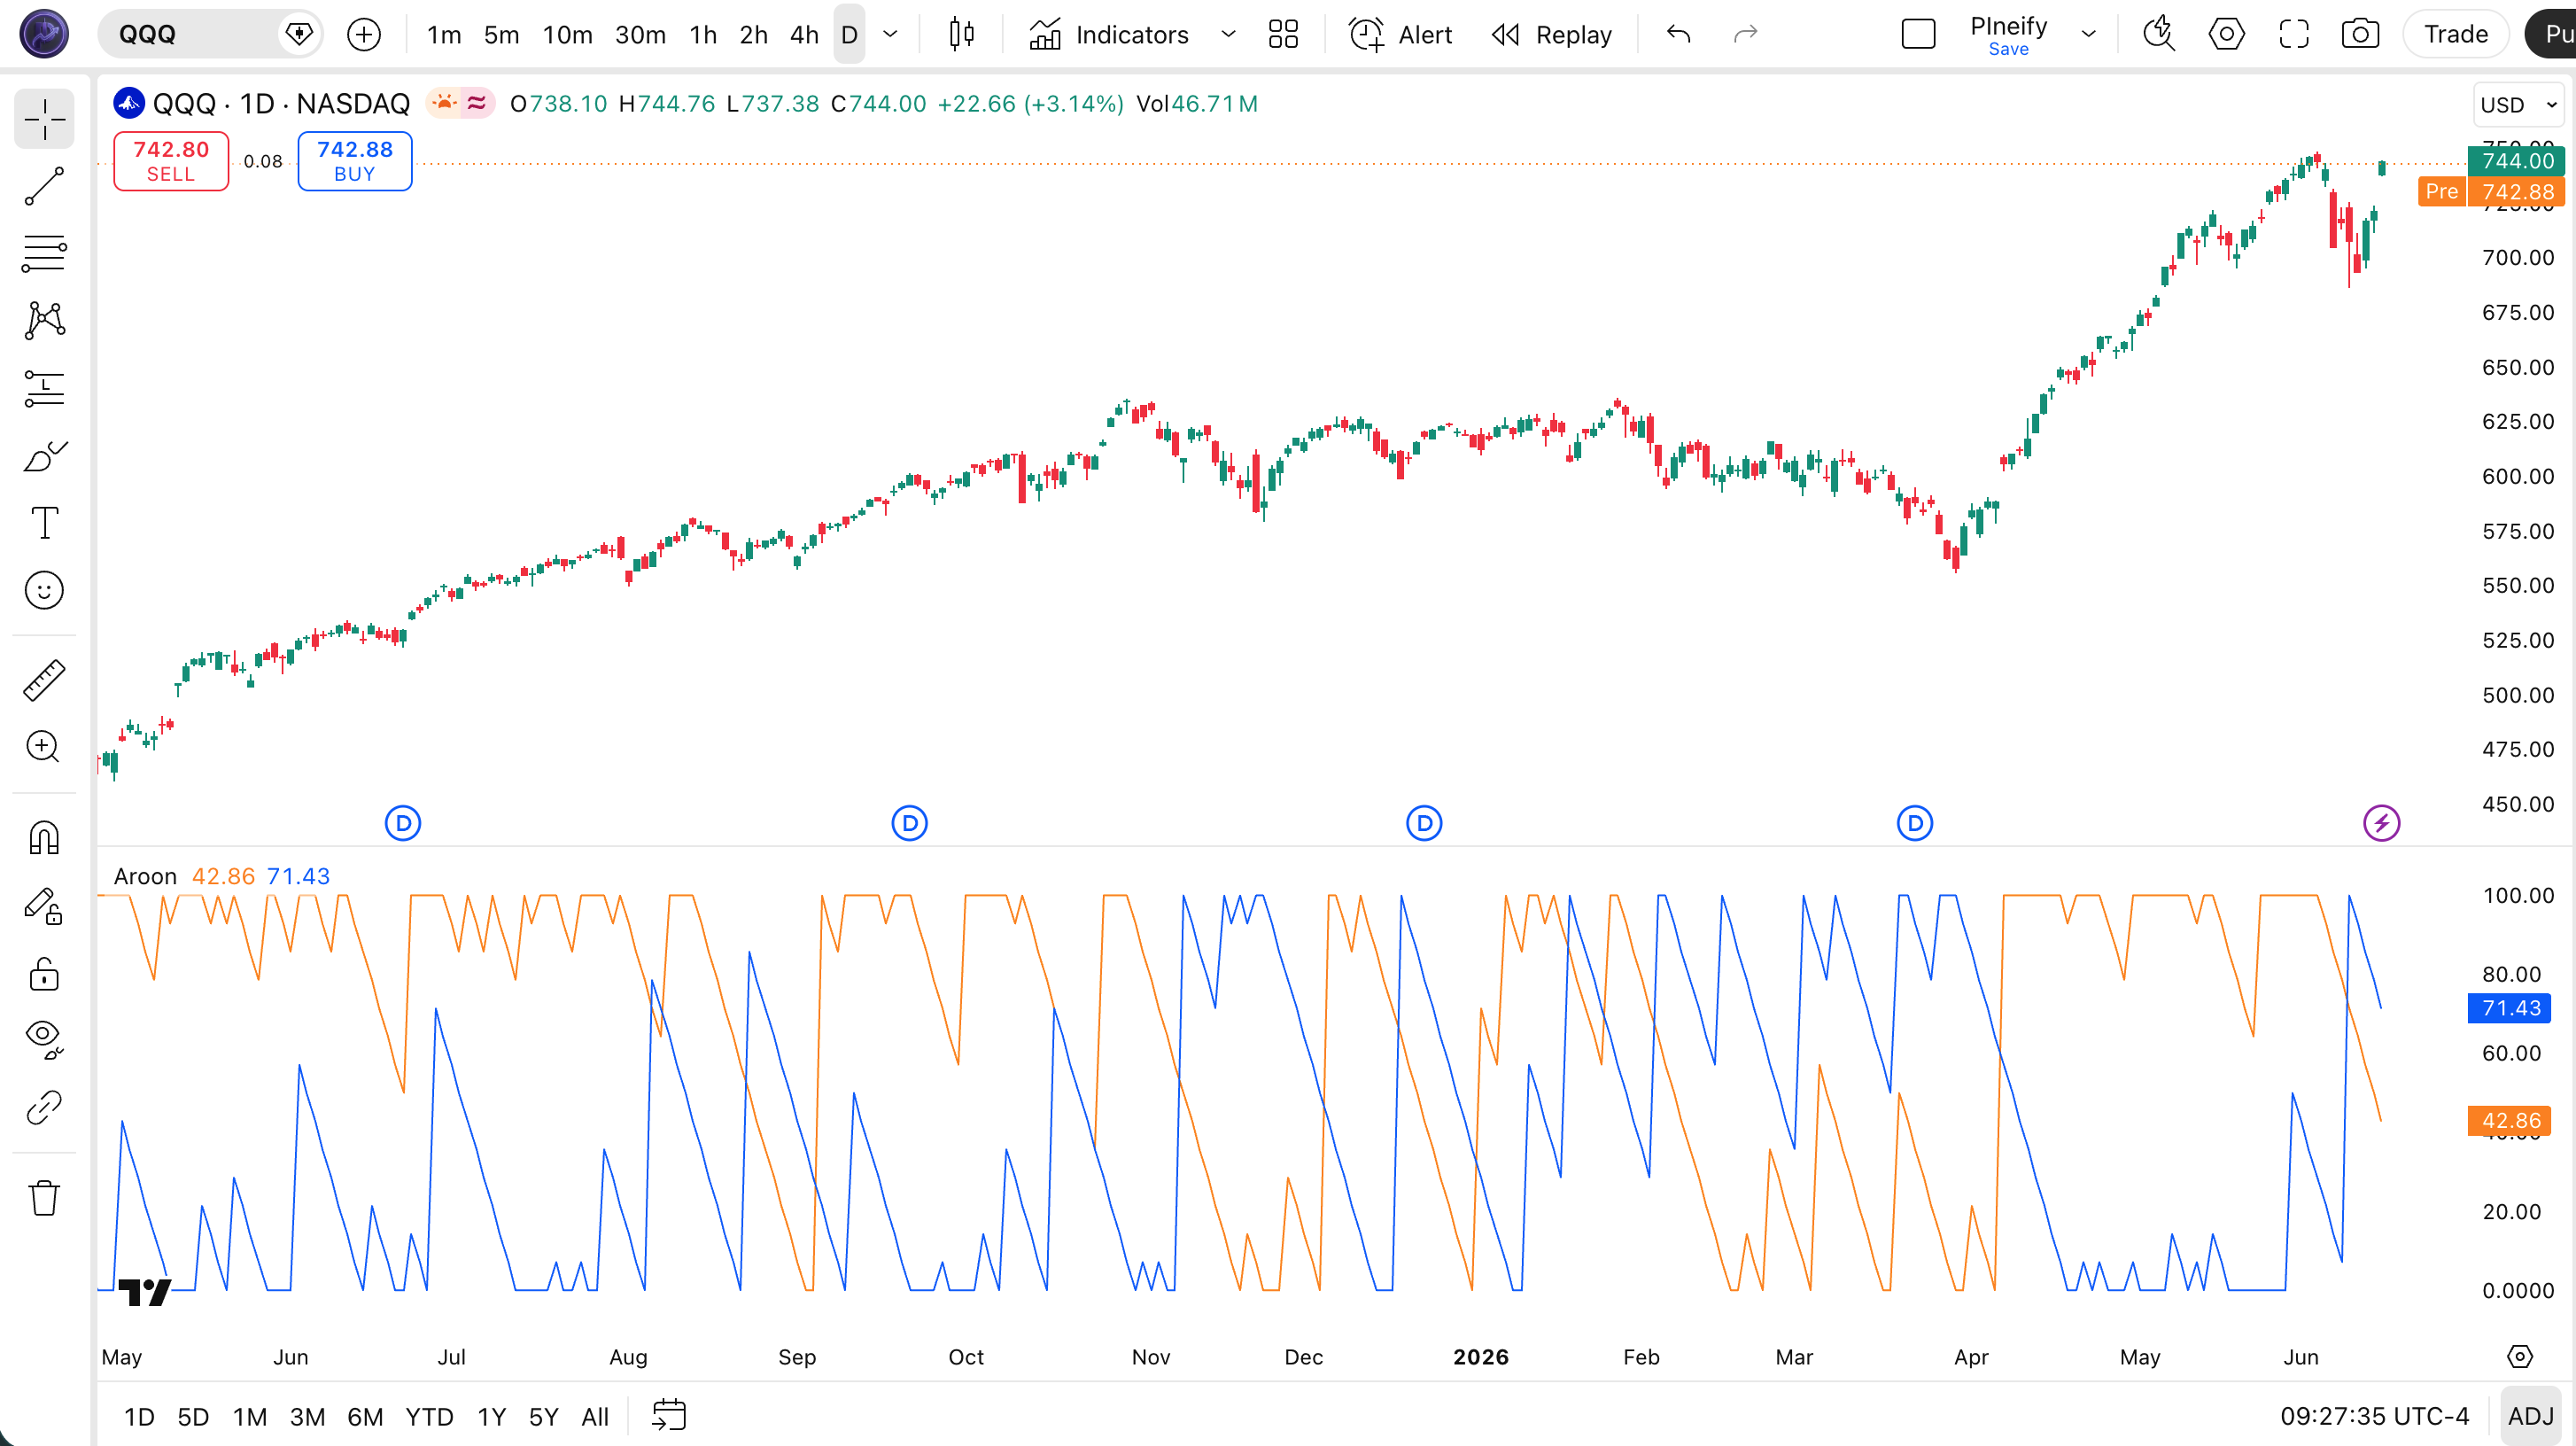Open the USD currency dropdown
The width and height of the screenshot is (2576, 1446).
tap(2518, 105)
